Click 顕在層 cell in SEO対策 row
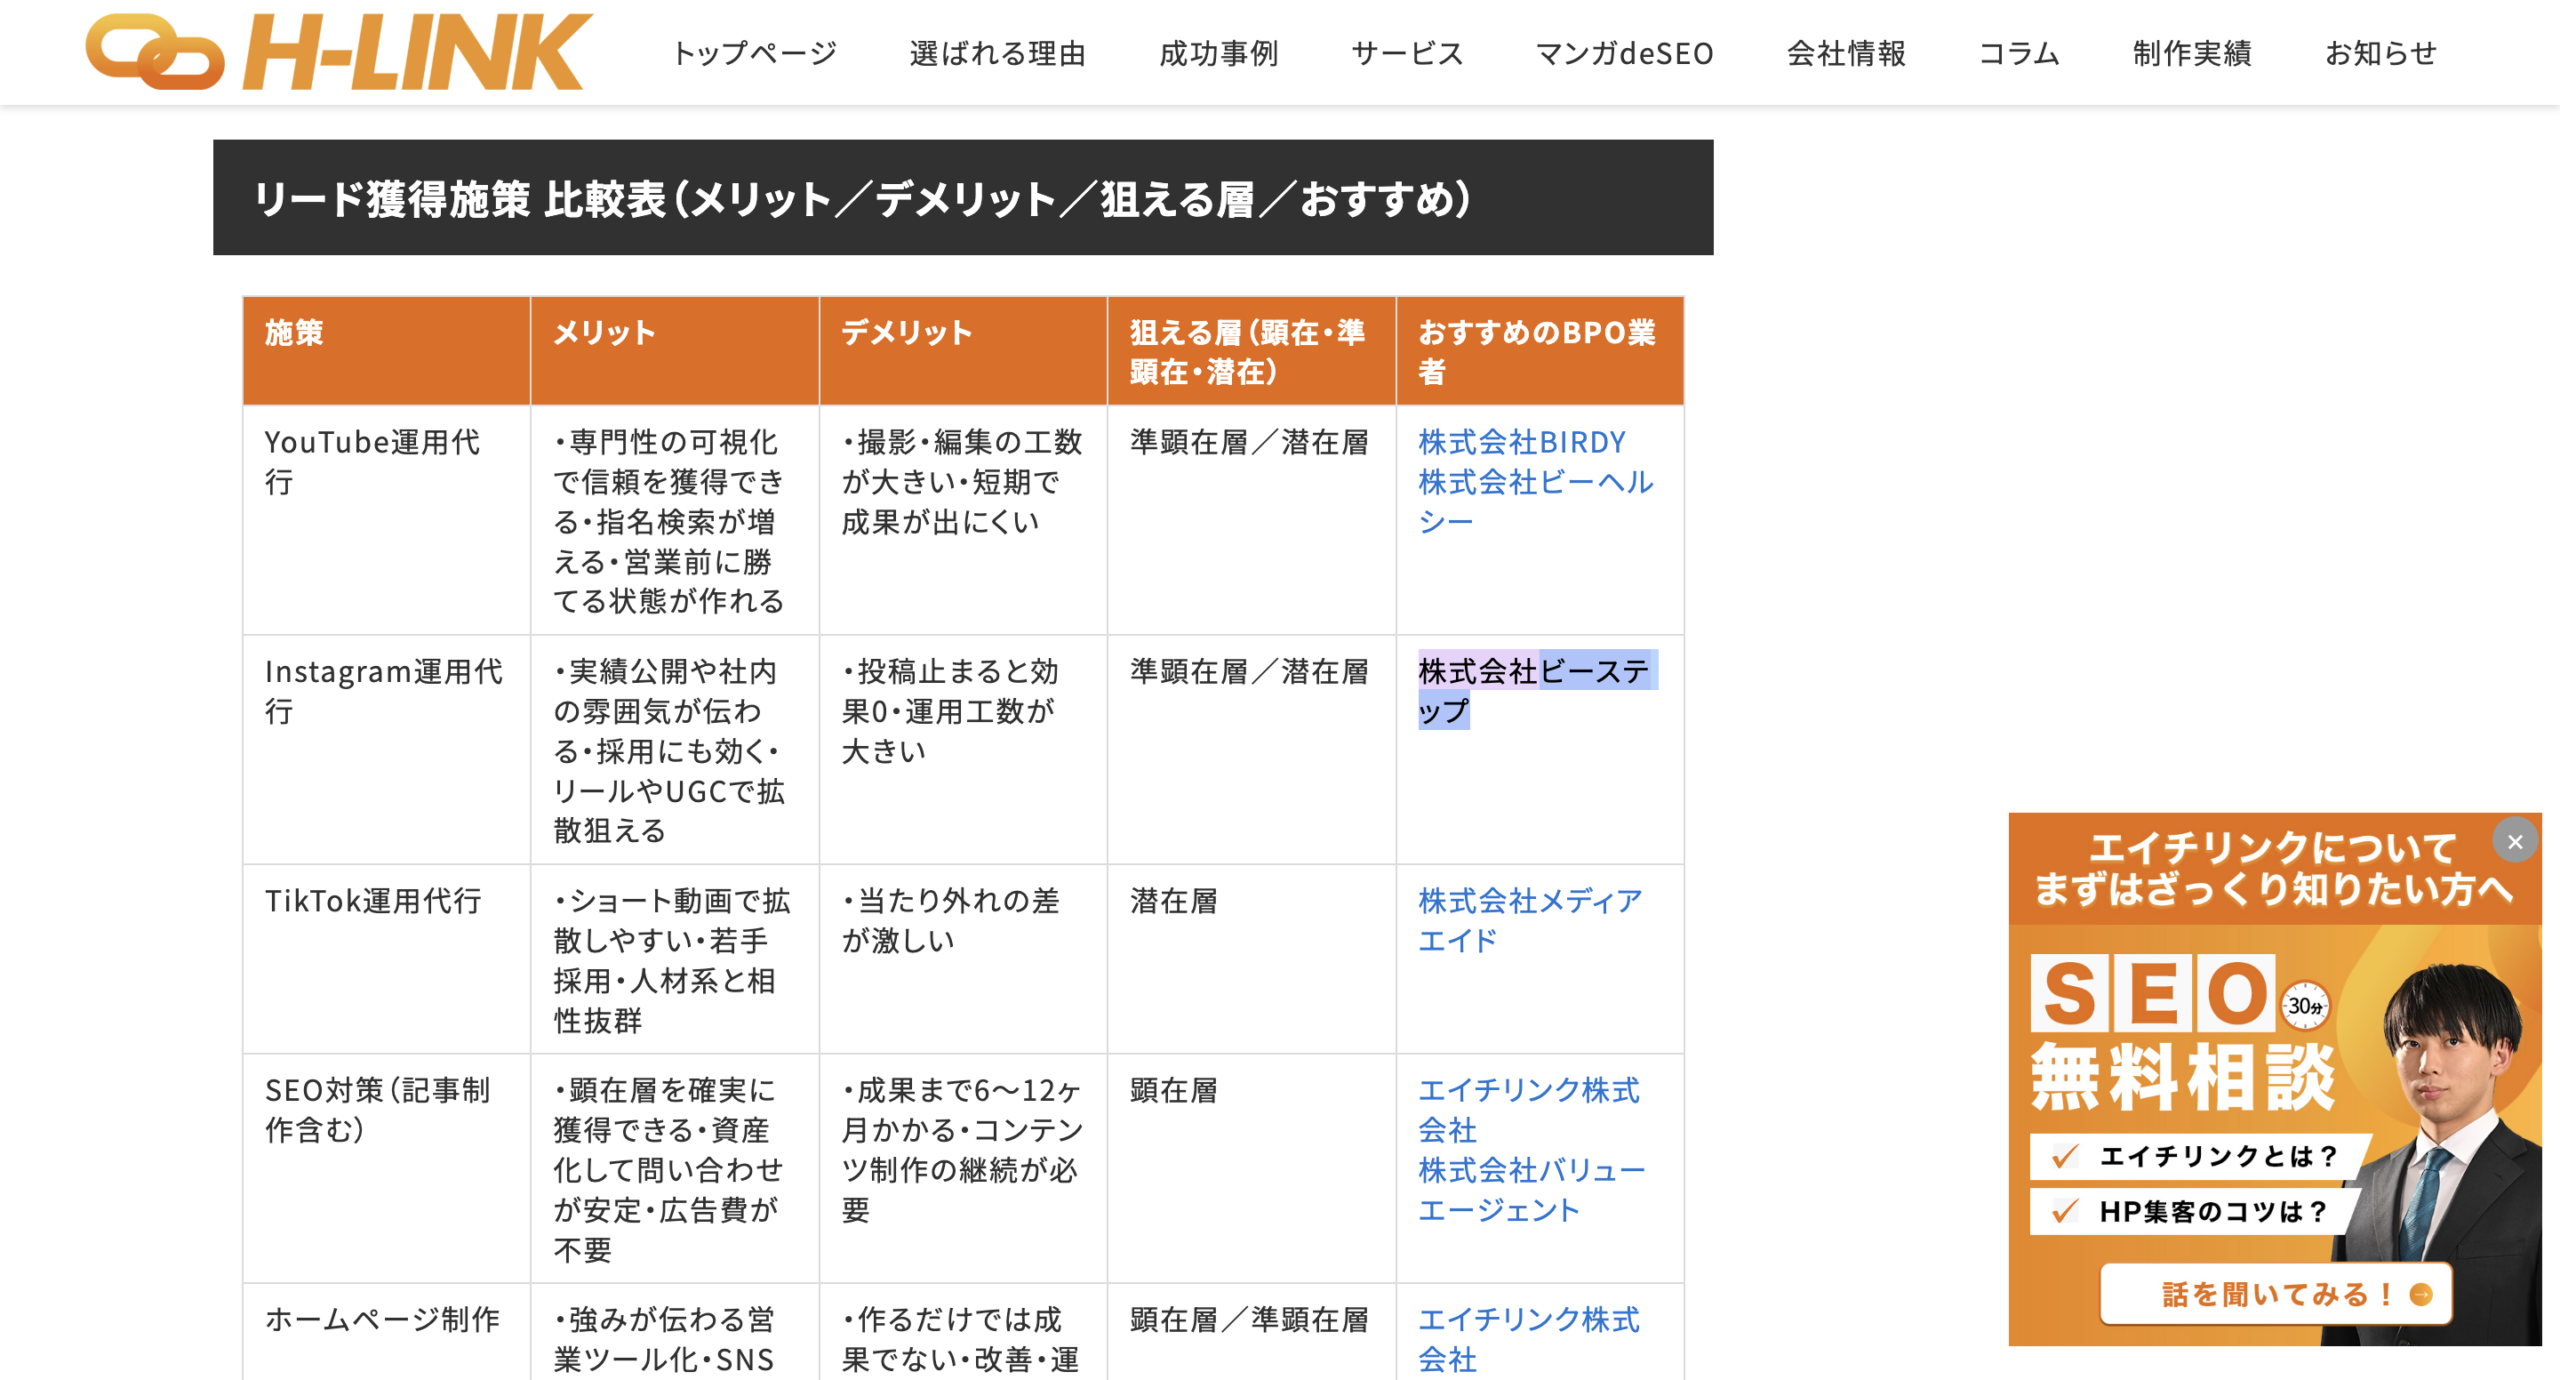Screen dimensions: 2560x1380 click(x=1251, y=1169)
